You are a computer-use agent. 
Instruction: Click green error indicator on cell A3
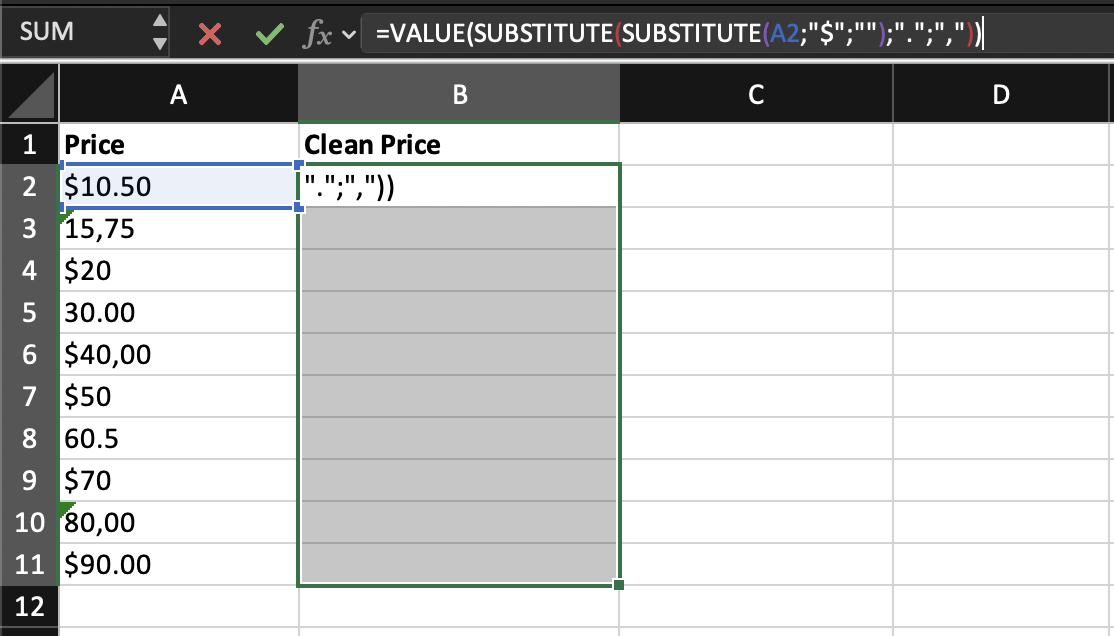click(65, 216)
